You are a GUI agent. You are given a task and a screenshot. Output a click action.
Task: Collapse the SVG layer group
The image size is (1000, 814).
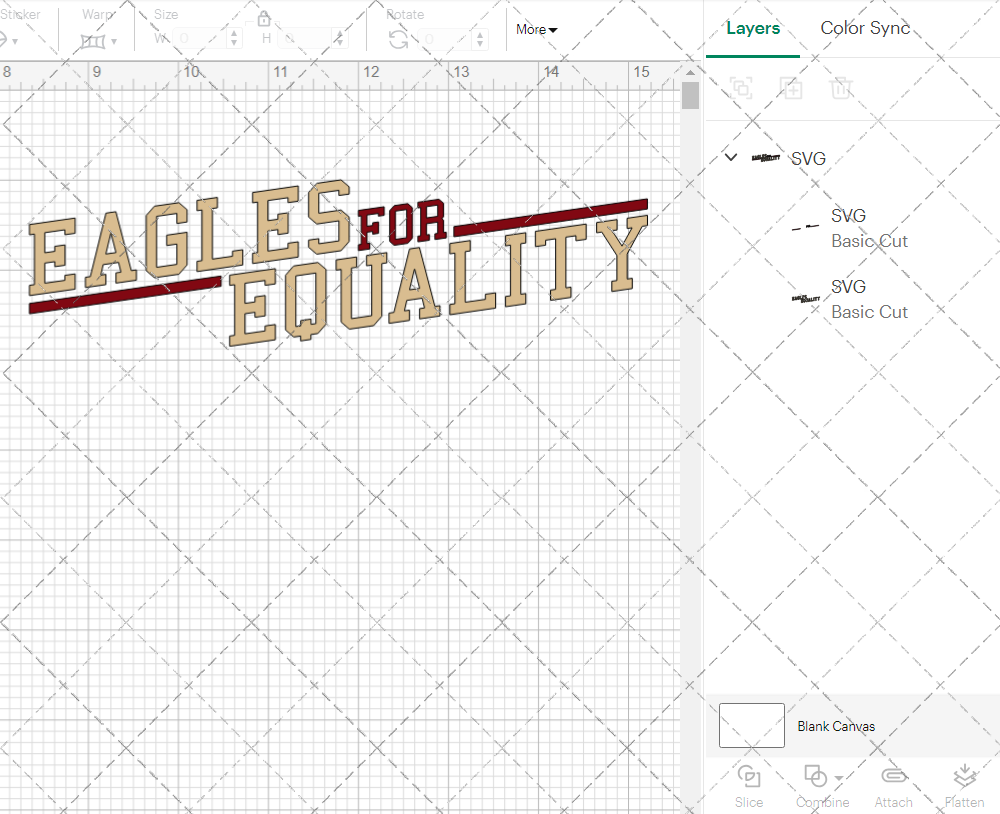[730, 157]
